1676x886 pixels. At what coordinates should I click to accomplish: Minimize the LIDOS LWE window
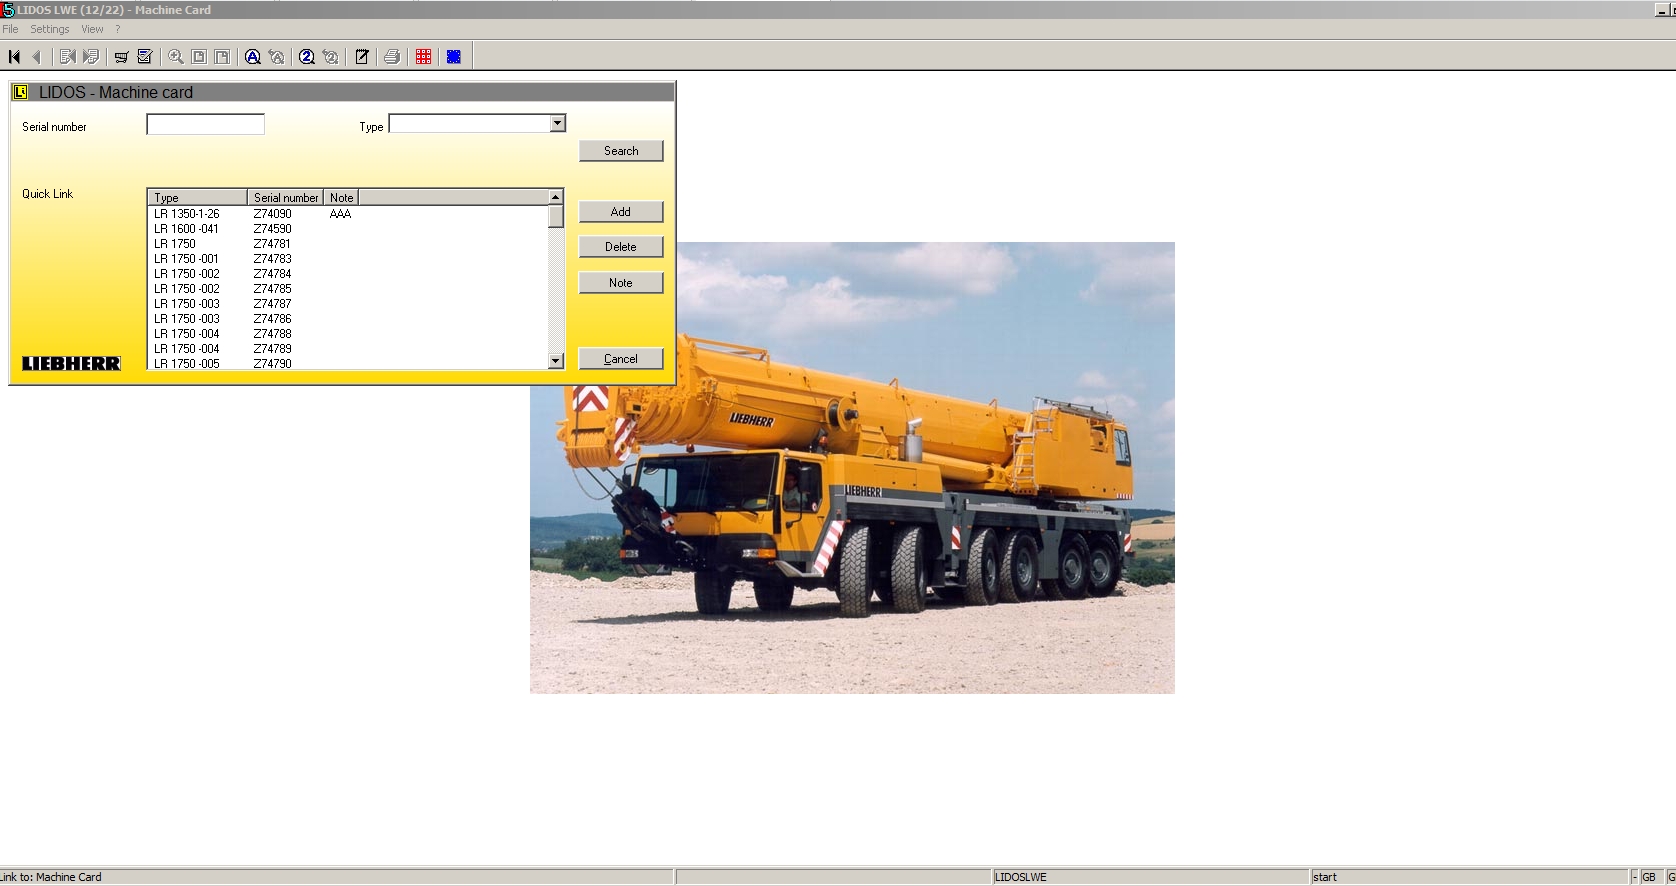[x=1661, y=10]
